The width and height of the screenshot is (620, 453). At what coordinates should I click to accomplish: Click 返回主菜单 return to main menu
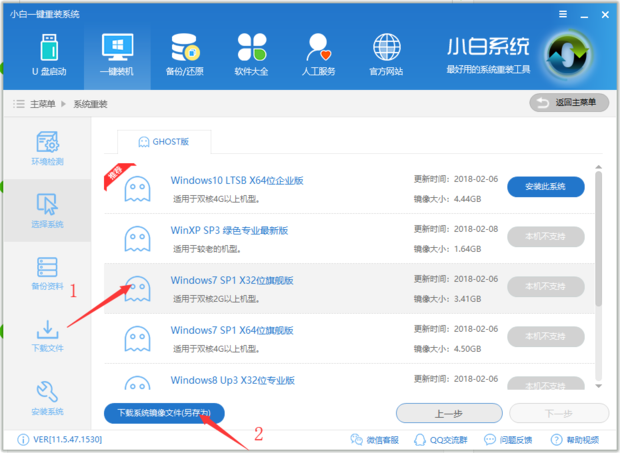pos(568,103)
